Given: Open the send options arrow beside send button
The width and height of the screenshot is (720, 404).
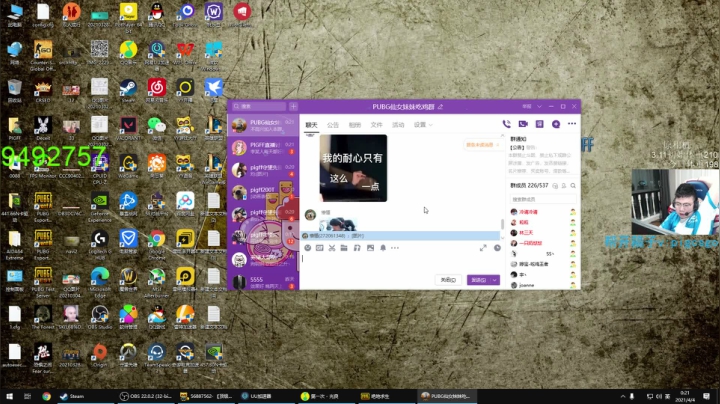Looking at the screenshot, I should (495, 280).
